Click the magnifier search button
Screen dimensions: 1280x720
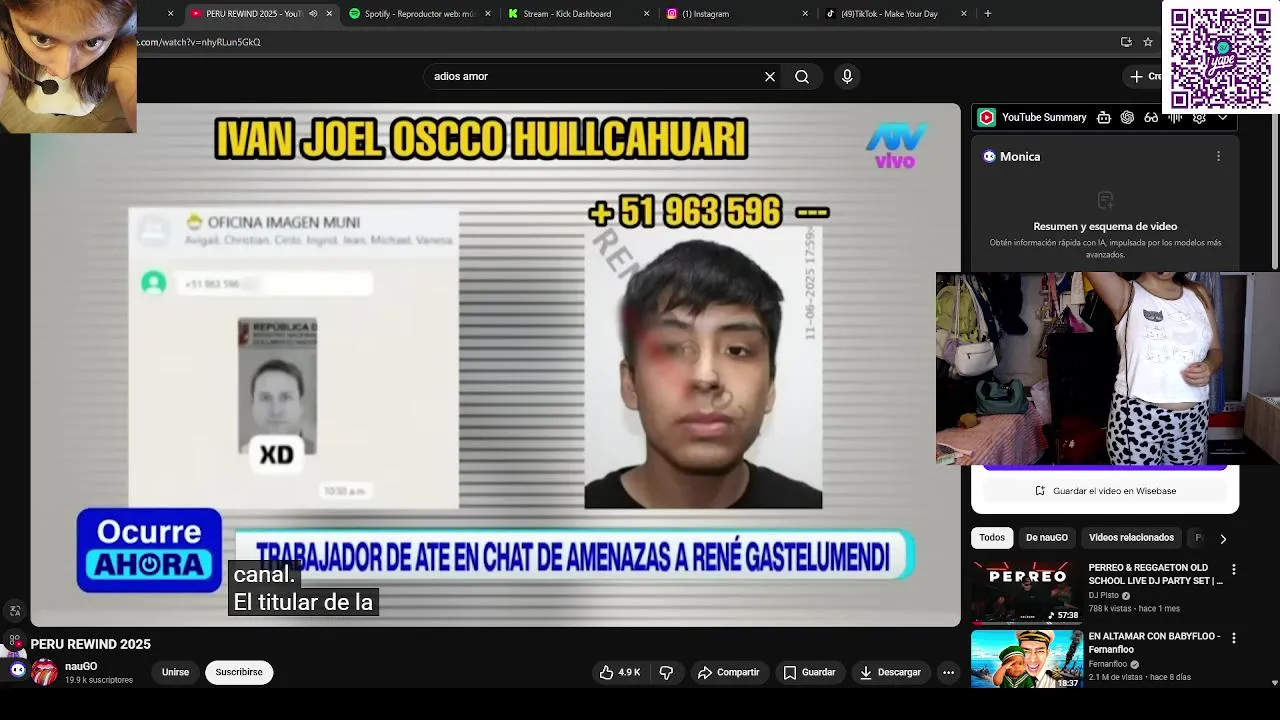802,76
